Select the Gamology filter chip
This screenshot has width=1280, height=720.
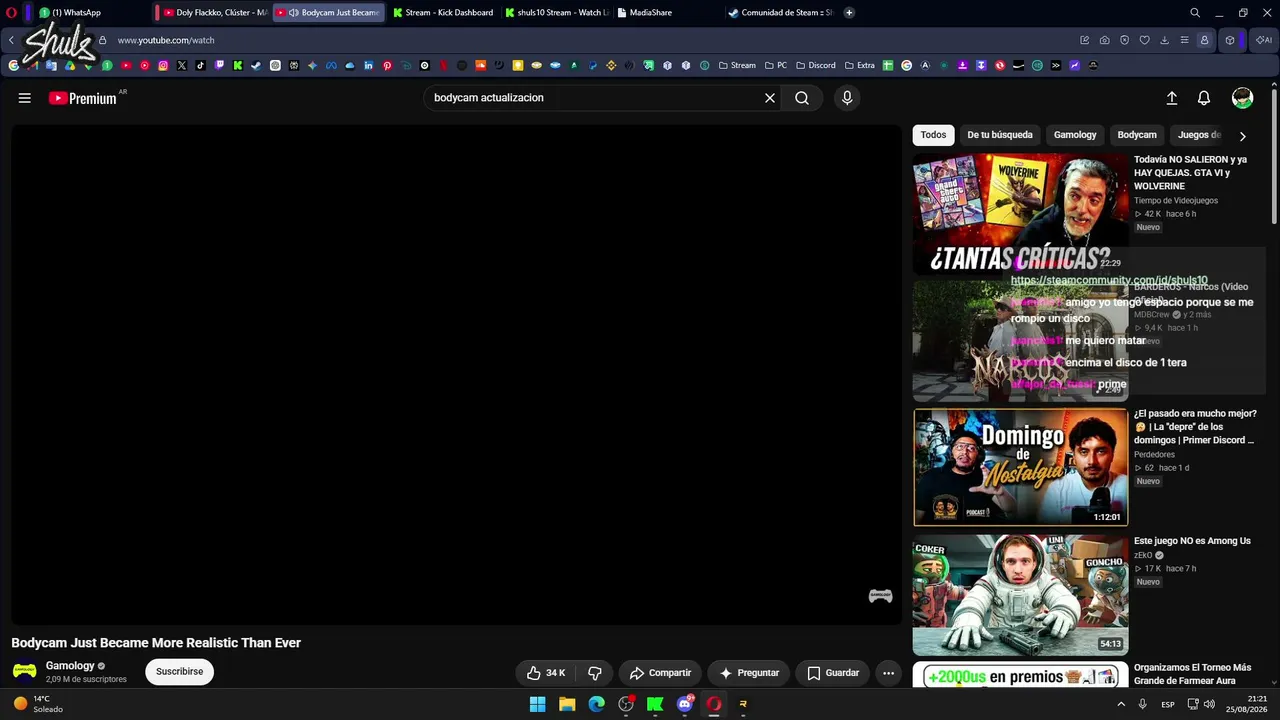click(x=1075, y=135)
